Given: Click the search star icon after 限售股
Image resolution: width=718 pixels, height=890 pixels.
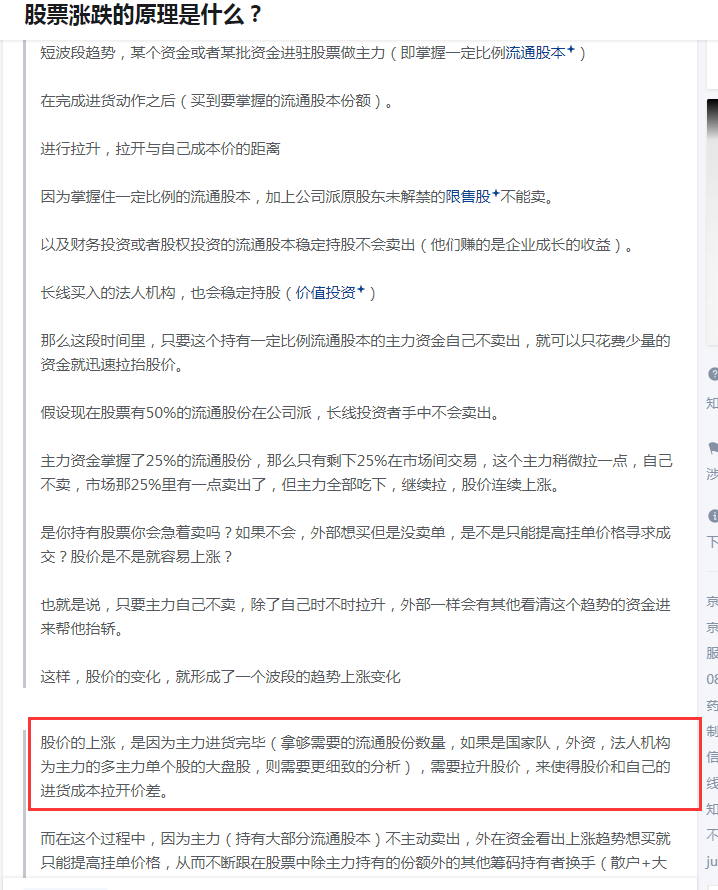Looking at the screenshot, I should 496,194.
